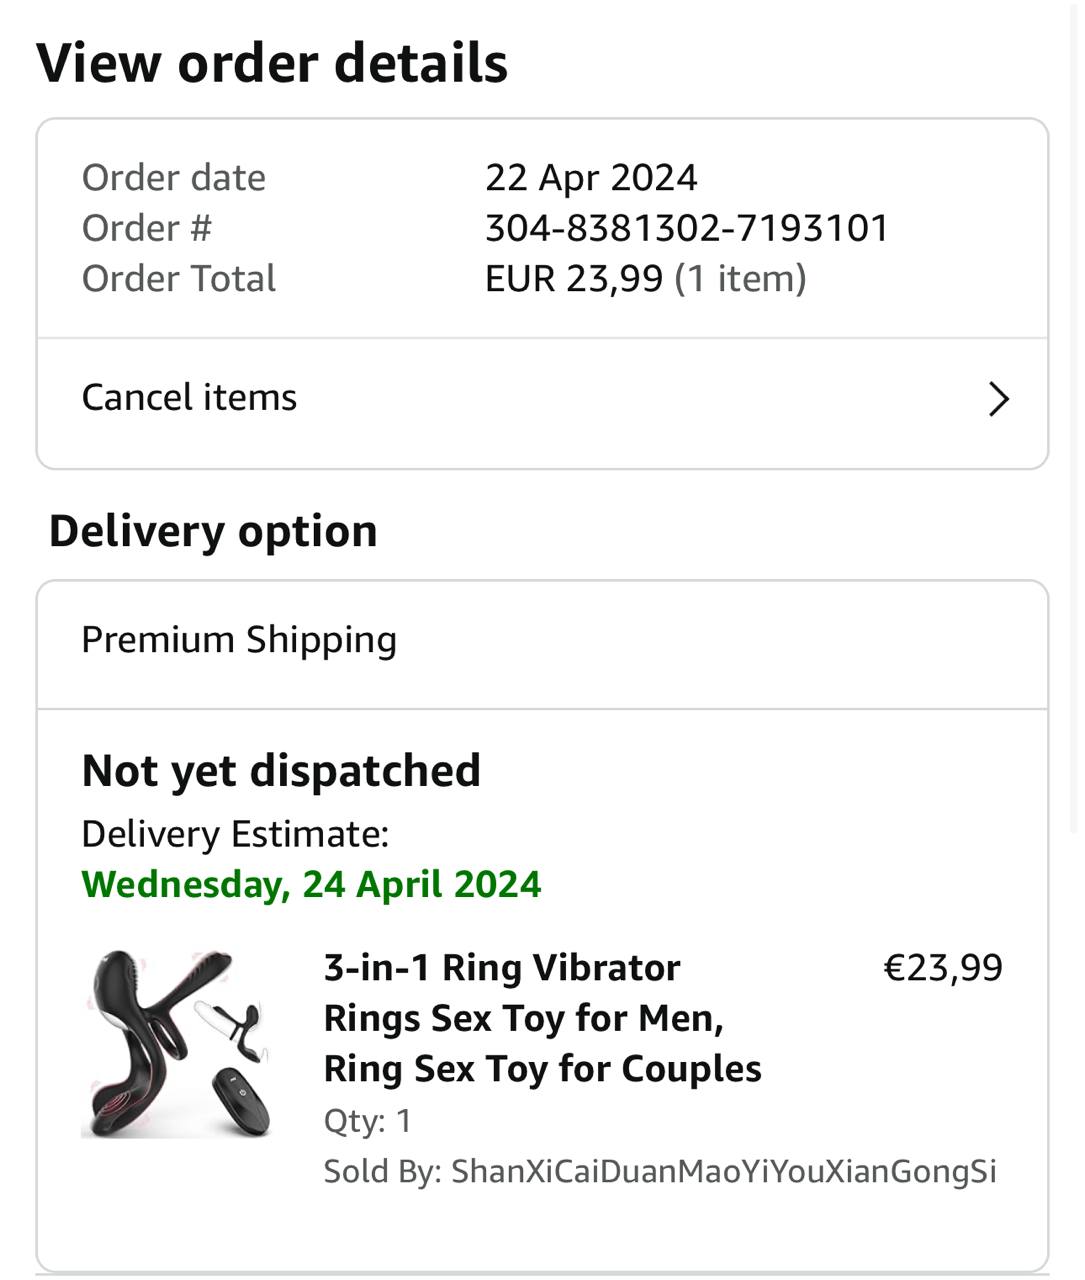1085x1280 pixels.
Task: Click the Wednesday, 24 April 2024 estimate
Action: tap(311, 884)
